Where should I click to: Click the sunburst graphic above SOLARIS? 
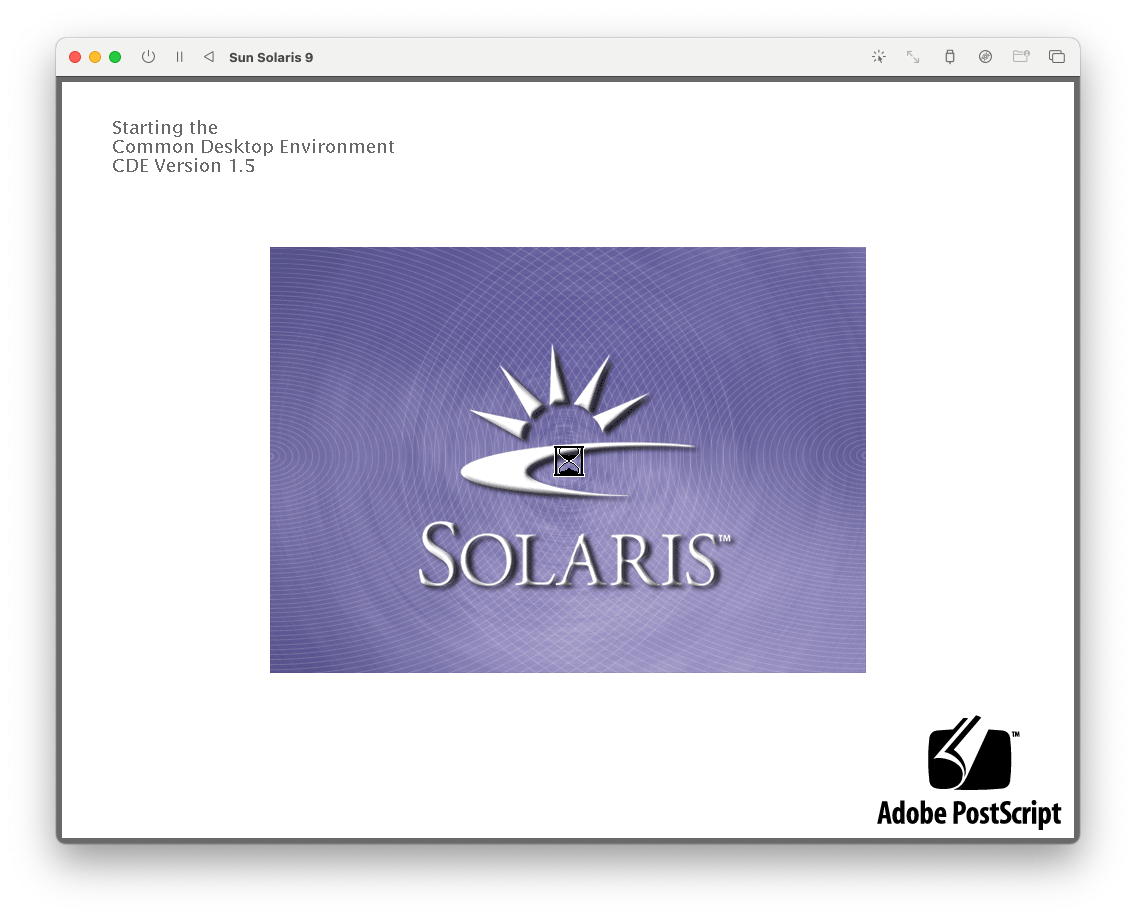click(x=568, y=390)
